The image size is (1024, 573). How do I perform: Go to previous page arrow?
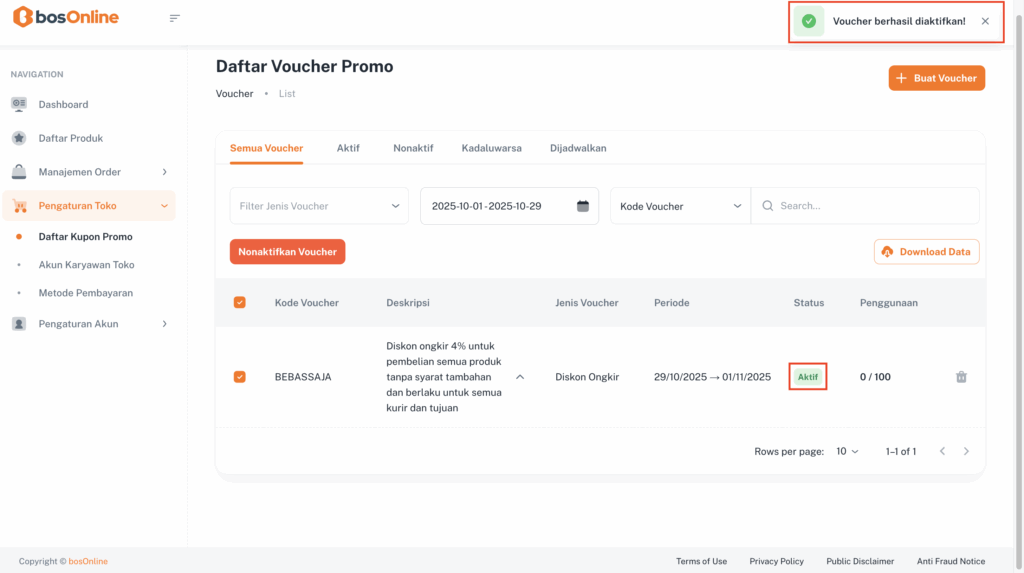pos(942,452)
